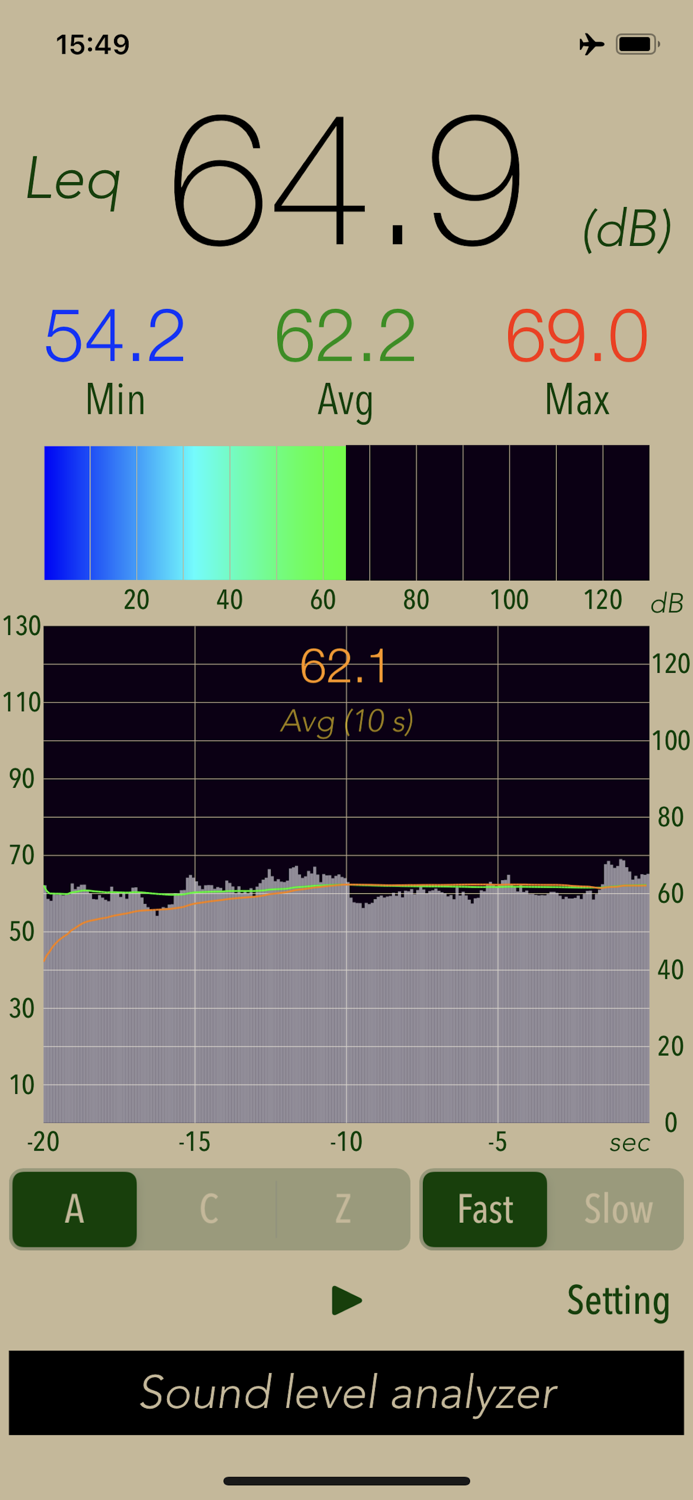Tap the colored dB level meter bar
Viewport: 693px width, 1500px height.
[x=346, y=512]
